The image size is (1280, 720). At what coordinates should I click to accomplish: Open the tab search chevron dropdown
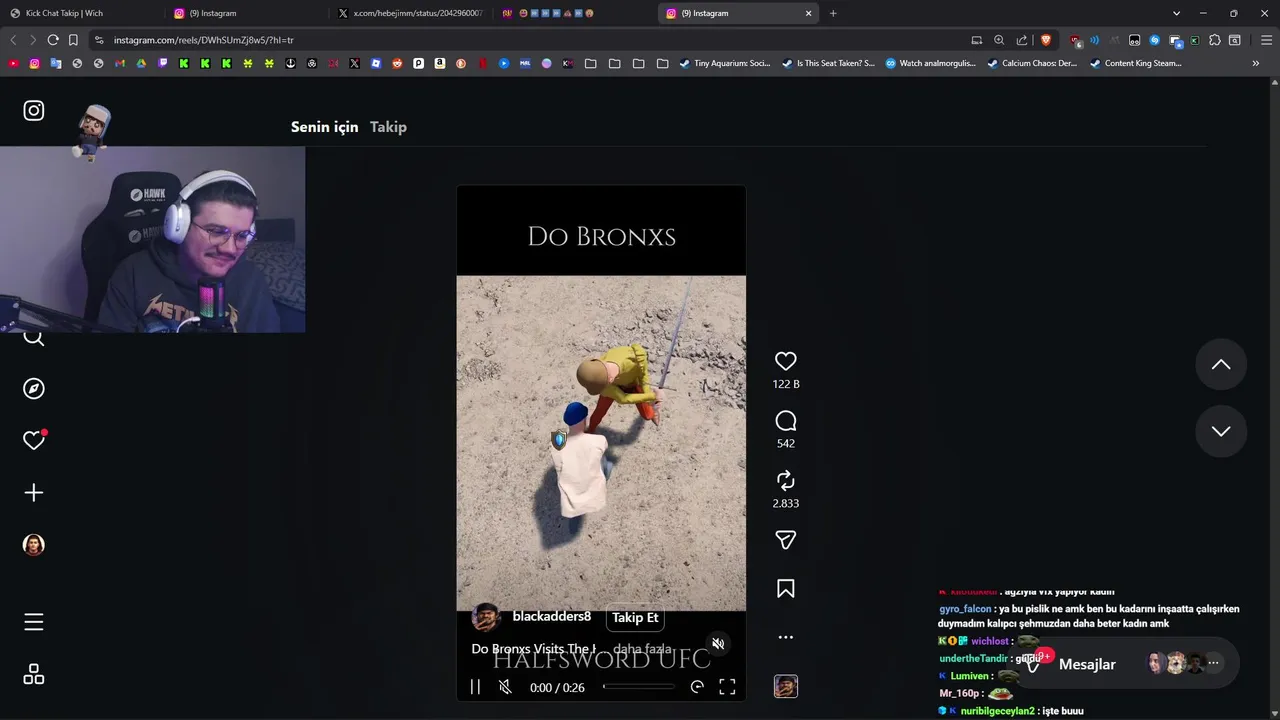pos(1176,13)
